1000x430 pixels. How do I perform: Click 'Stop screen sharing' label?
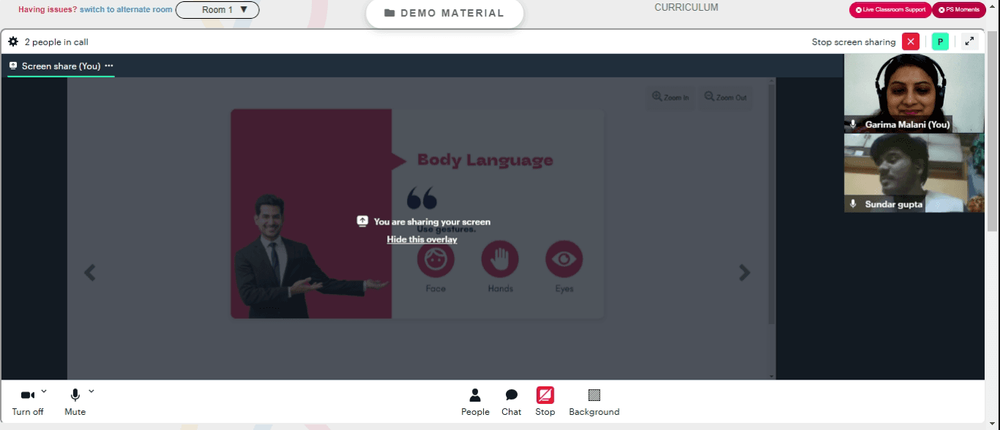coord(853,42)
